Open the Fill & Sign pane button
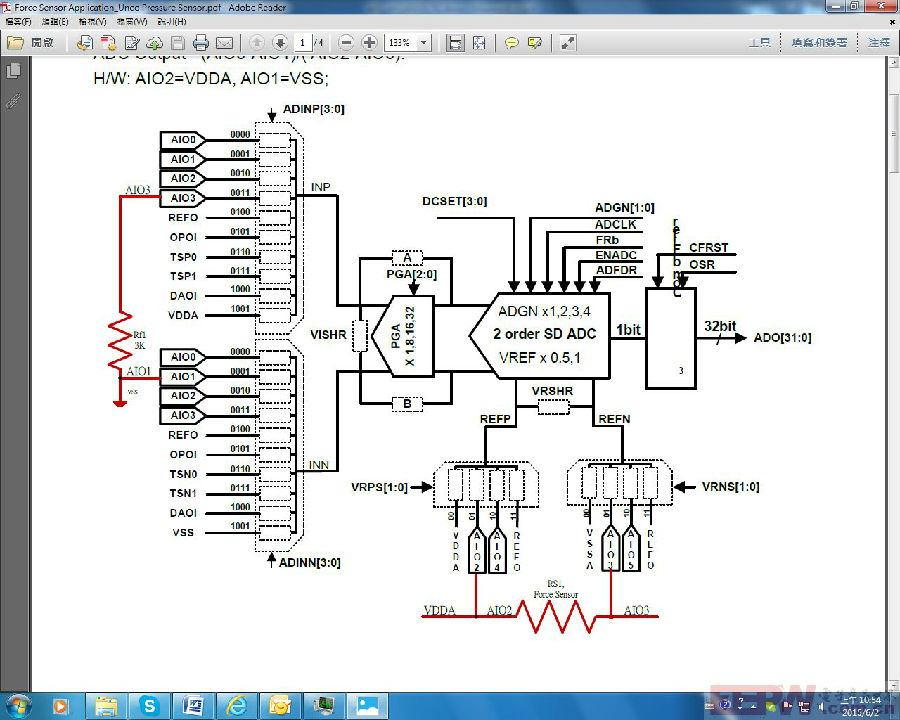The width and height of the screenshot is (900, 720). 819,42
